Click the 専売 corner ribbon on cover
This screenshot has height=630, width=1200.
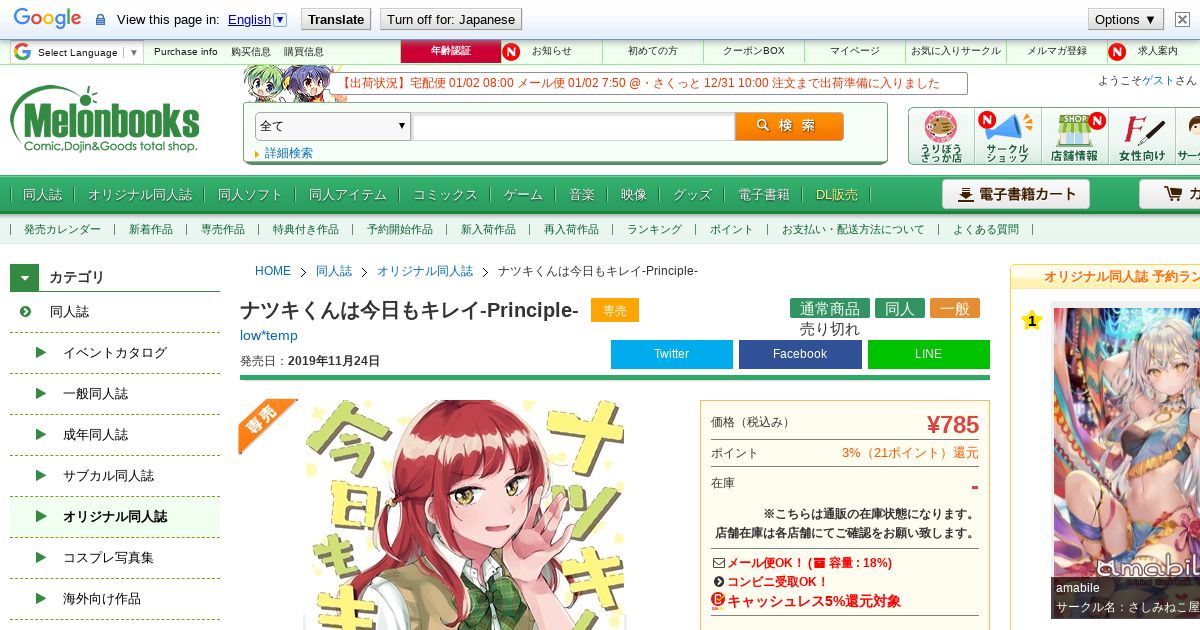[267, 426]
